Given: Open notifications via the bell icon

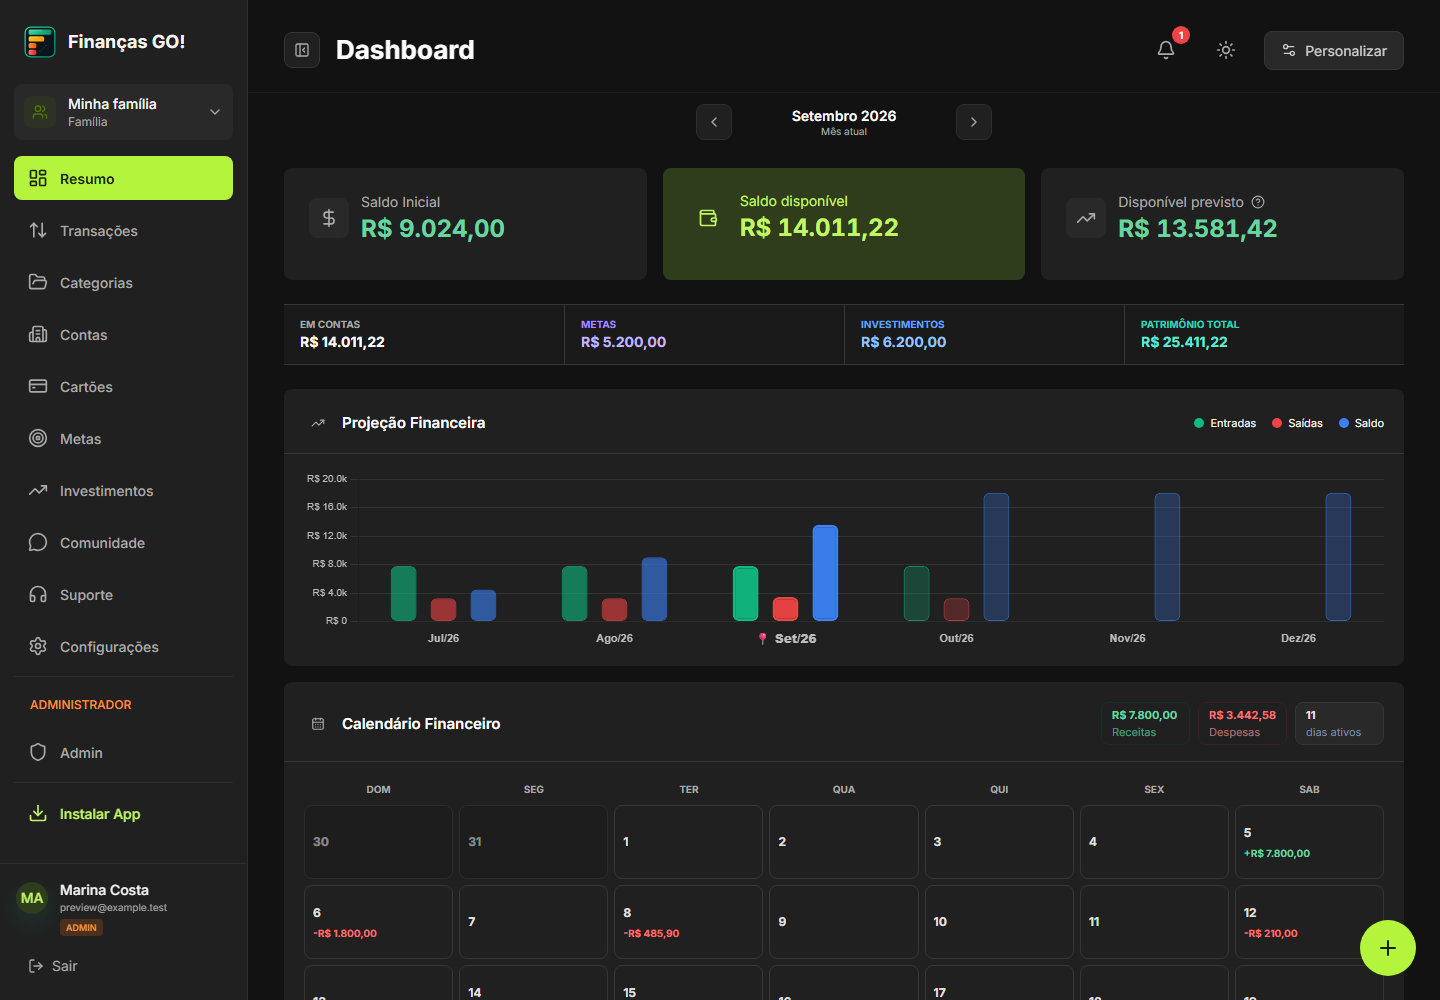Looking at the screenshot, I should tap(1166, 50).
